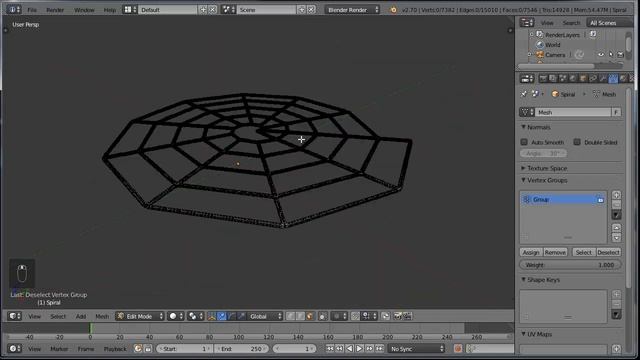Move vertex group down in list
The width and height of the screenshot is (640, 360).
(616, 237)
